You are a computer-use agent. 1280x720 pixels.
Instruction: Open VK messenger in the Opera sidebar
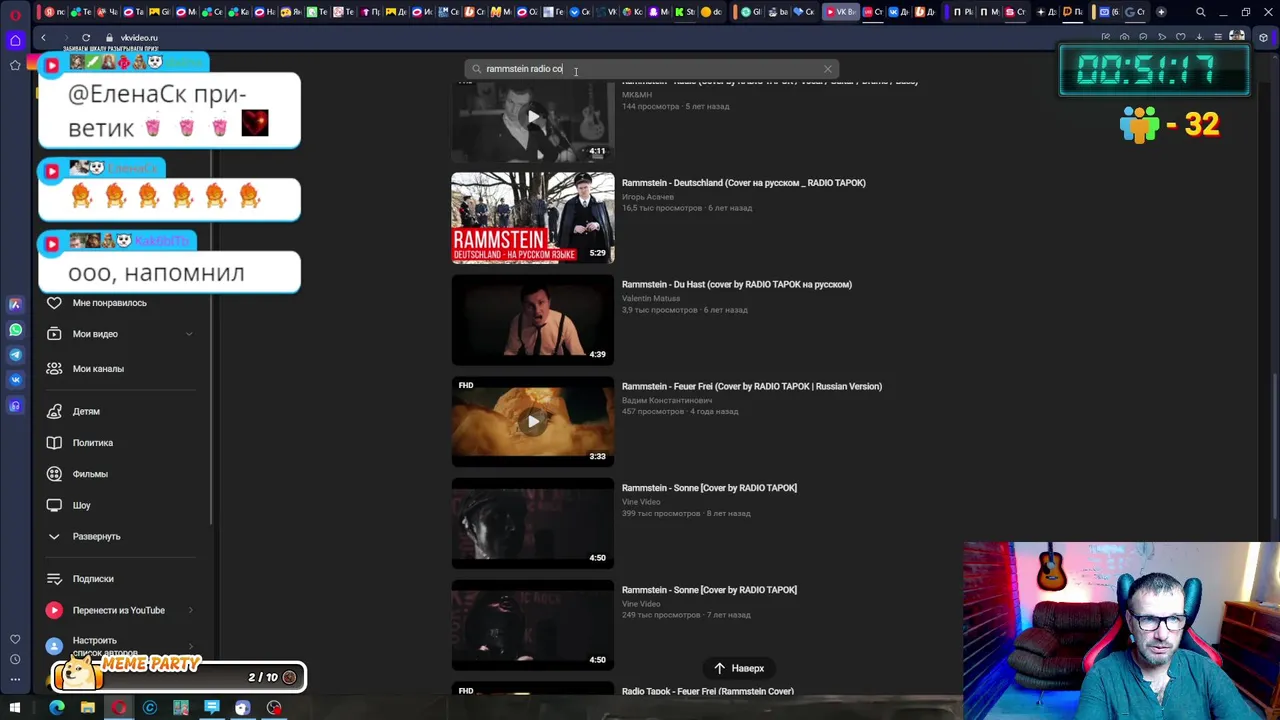pyautogui.click(x=15, y=379)
